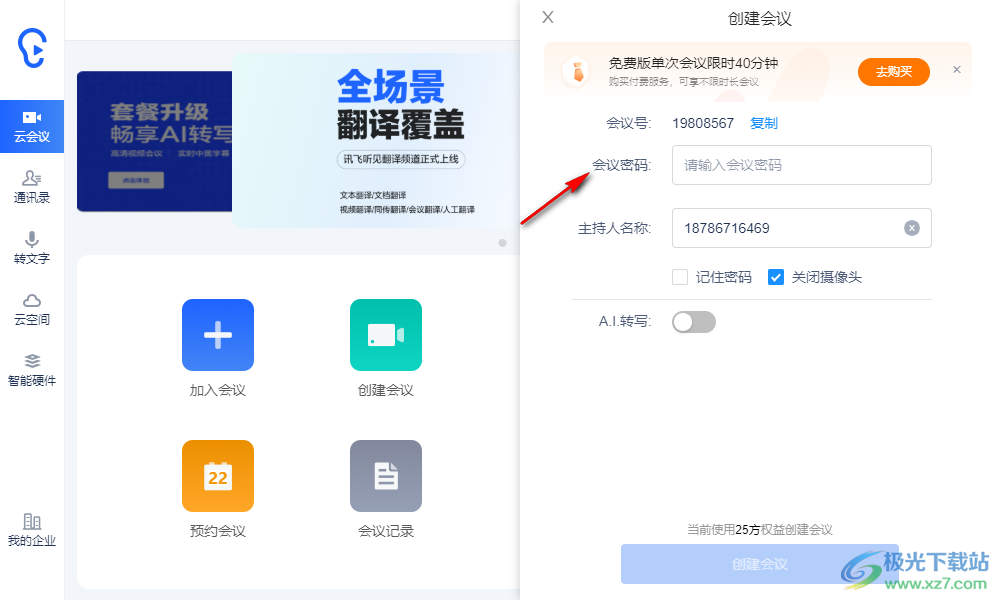Click 当前使用25方权益创建会议 notice text
This screenshot has width=1000, height=600.
point(760,529)
